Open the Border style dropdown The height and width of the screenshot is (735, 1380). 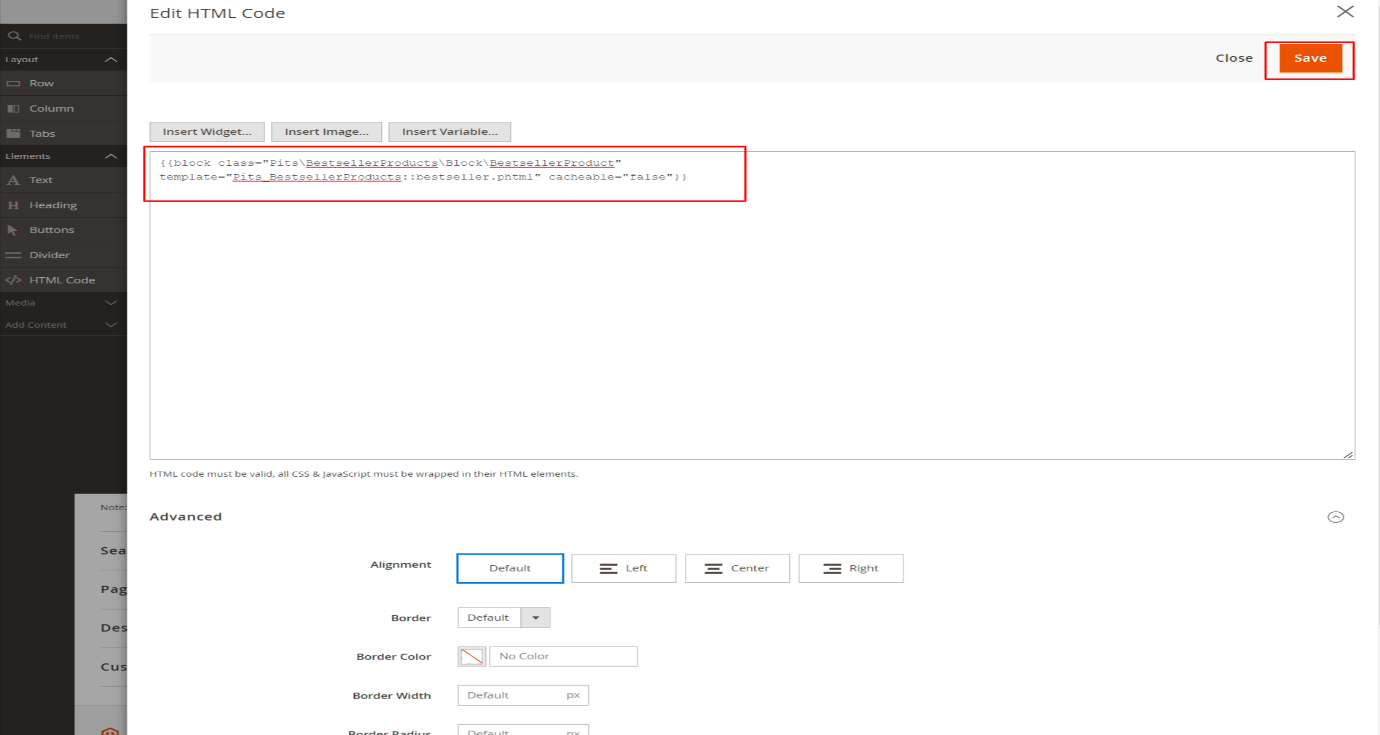tap(504, 618)
